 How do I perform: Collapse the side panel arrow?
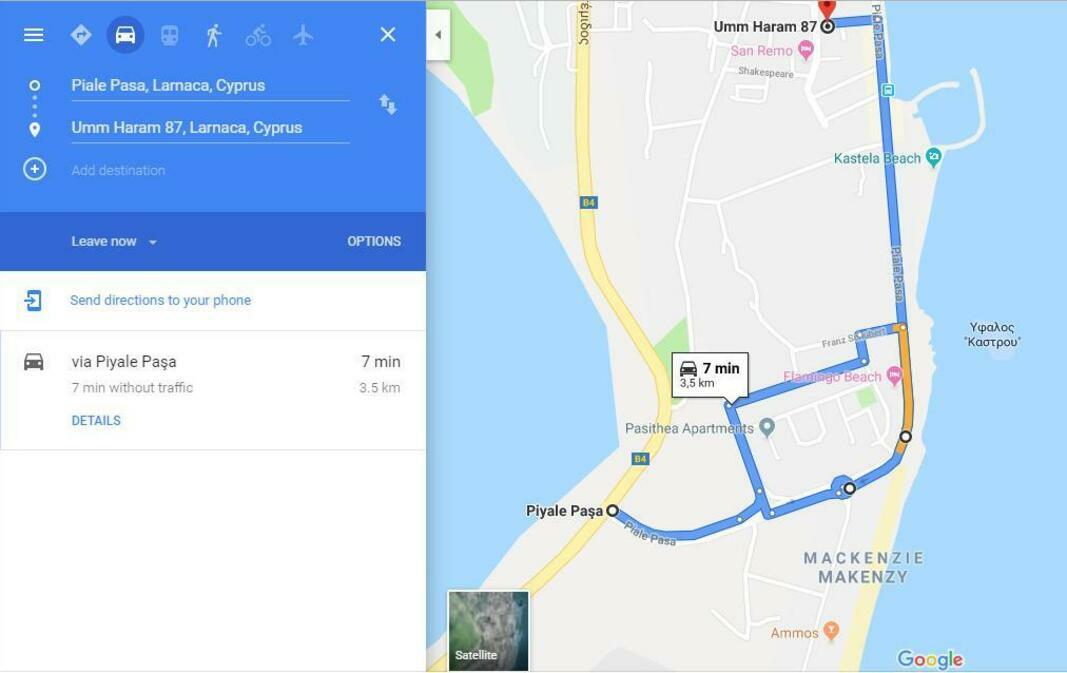click(x=438, y=35)
